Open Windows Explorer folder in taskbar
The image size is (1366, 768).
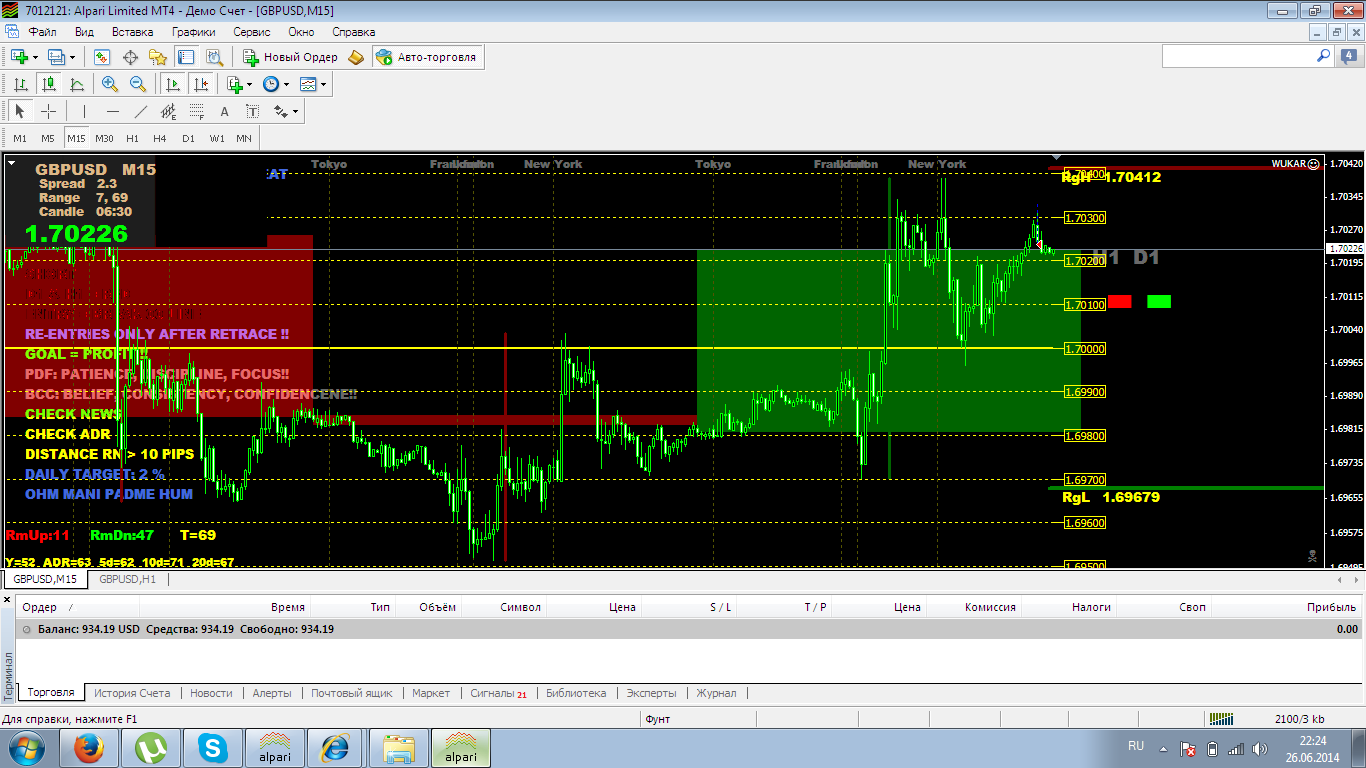click(399, 748)
